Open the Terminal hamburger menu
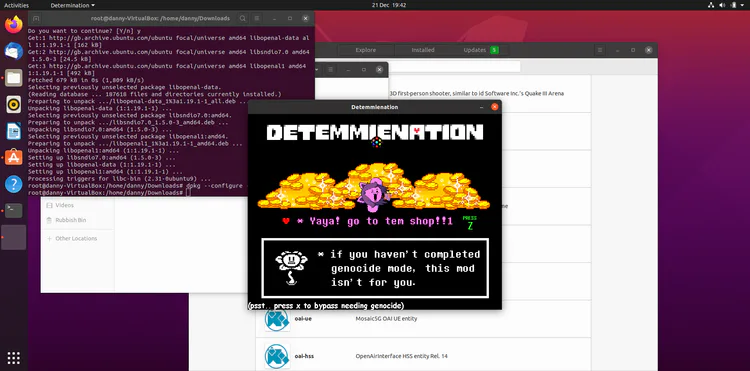 tap(257, 18)
